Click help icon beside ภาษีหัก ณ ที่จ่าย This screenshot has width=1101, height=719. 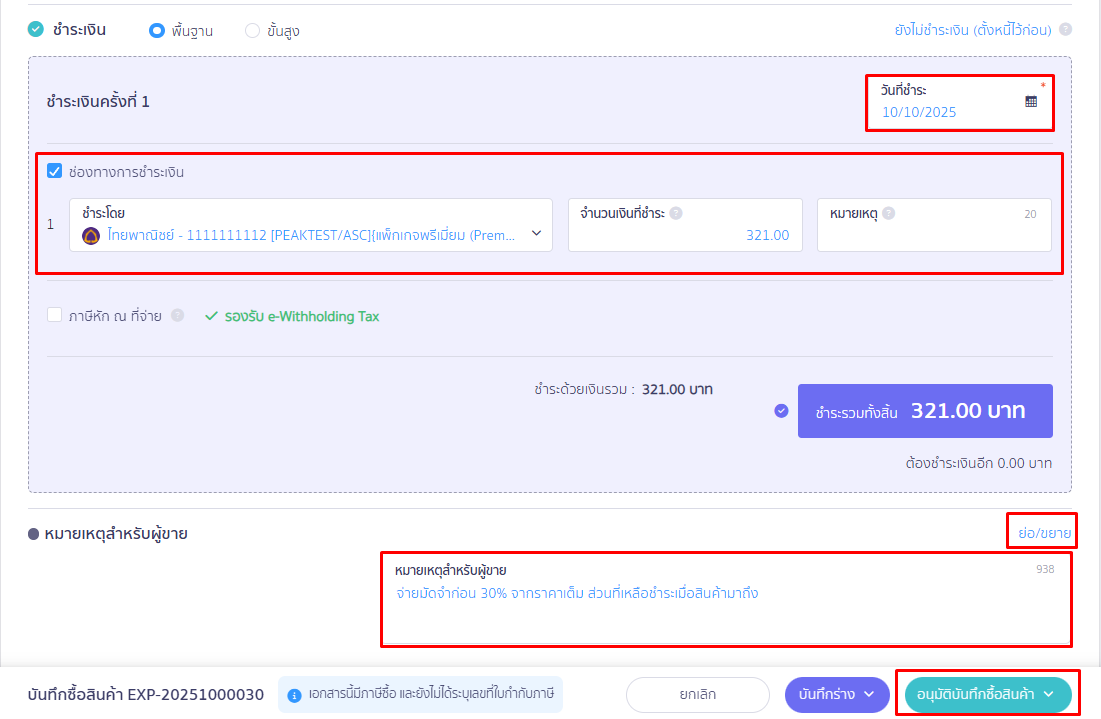coord(177,316)
